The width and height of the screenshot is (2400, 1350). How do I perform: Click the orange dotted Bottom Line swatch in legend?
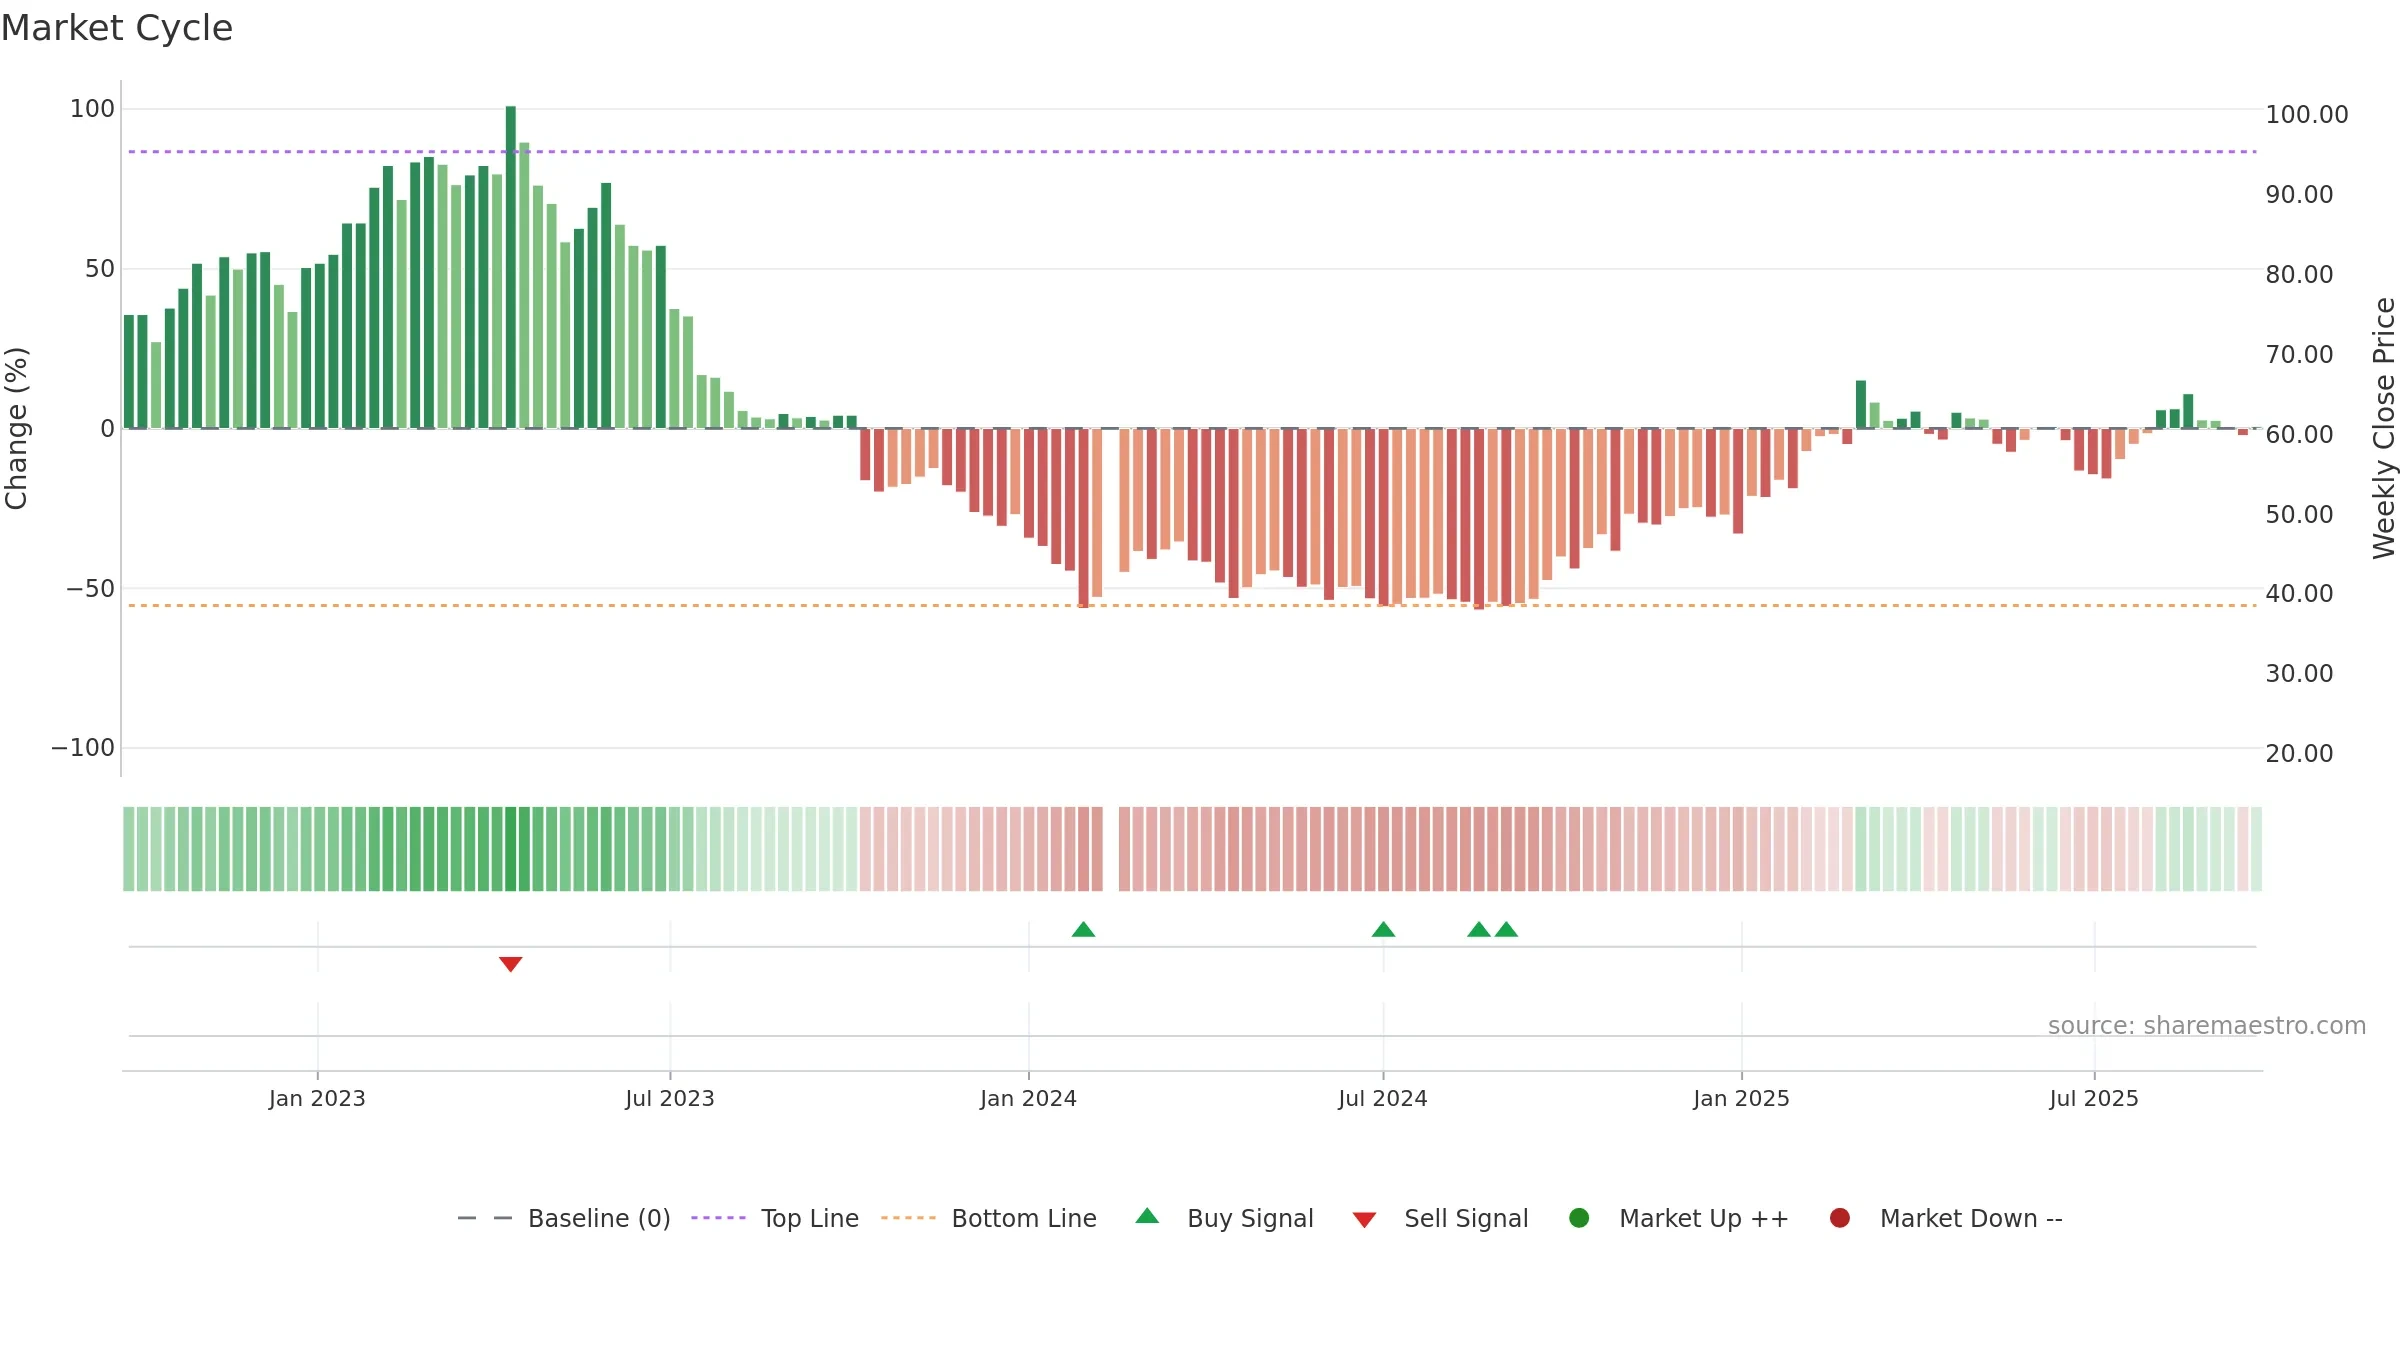908,1218
